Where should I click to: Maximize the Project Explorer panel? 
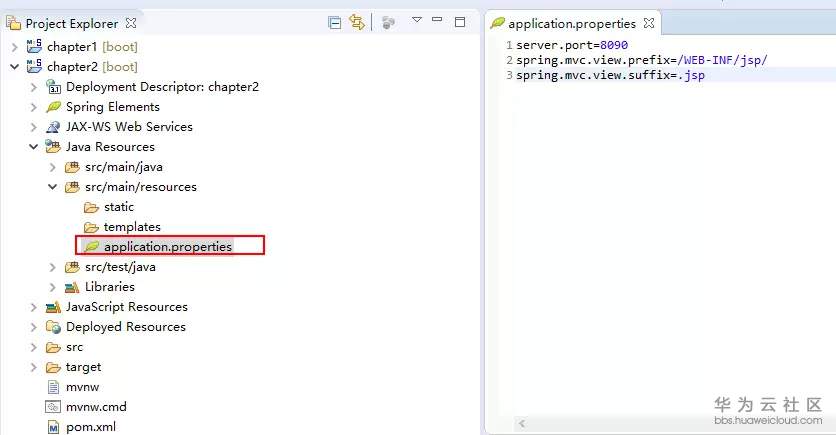click(x=460, y=22)
